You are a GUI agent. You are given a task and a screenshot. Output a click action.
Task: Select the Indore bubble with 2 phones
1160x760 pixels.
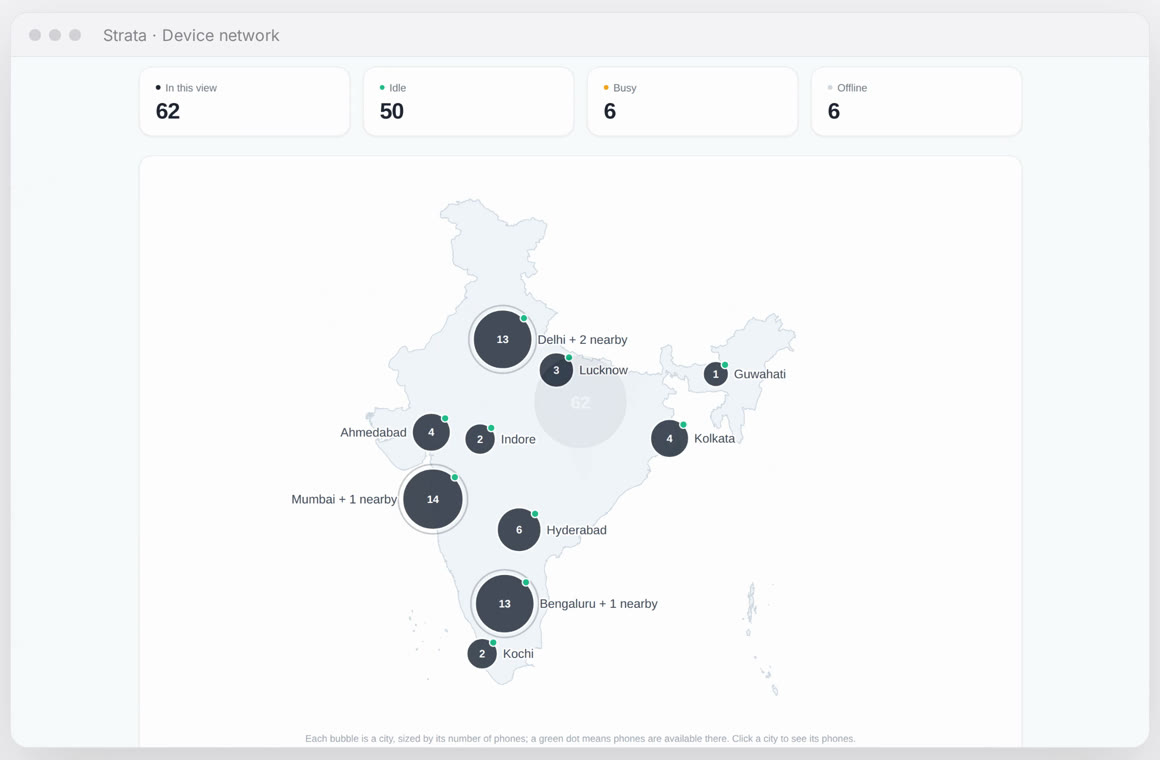tap(479, 439)
